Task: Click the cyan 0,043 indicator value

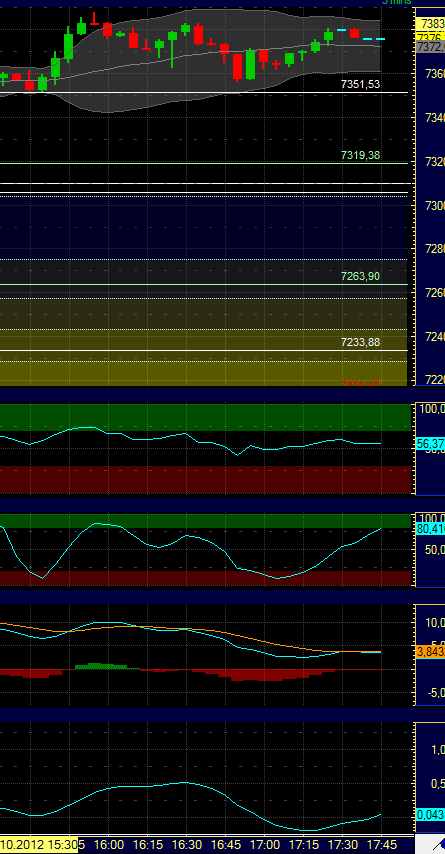Action: (430, 815)
